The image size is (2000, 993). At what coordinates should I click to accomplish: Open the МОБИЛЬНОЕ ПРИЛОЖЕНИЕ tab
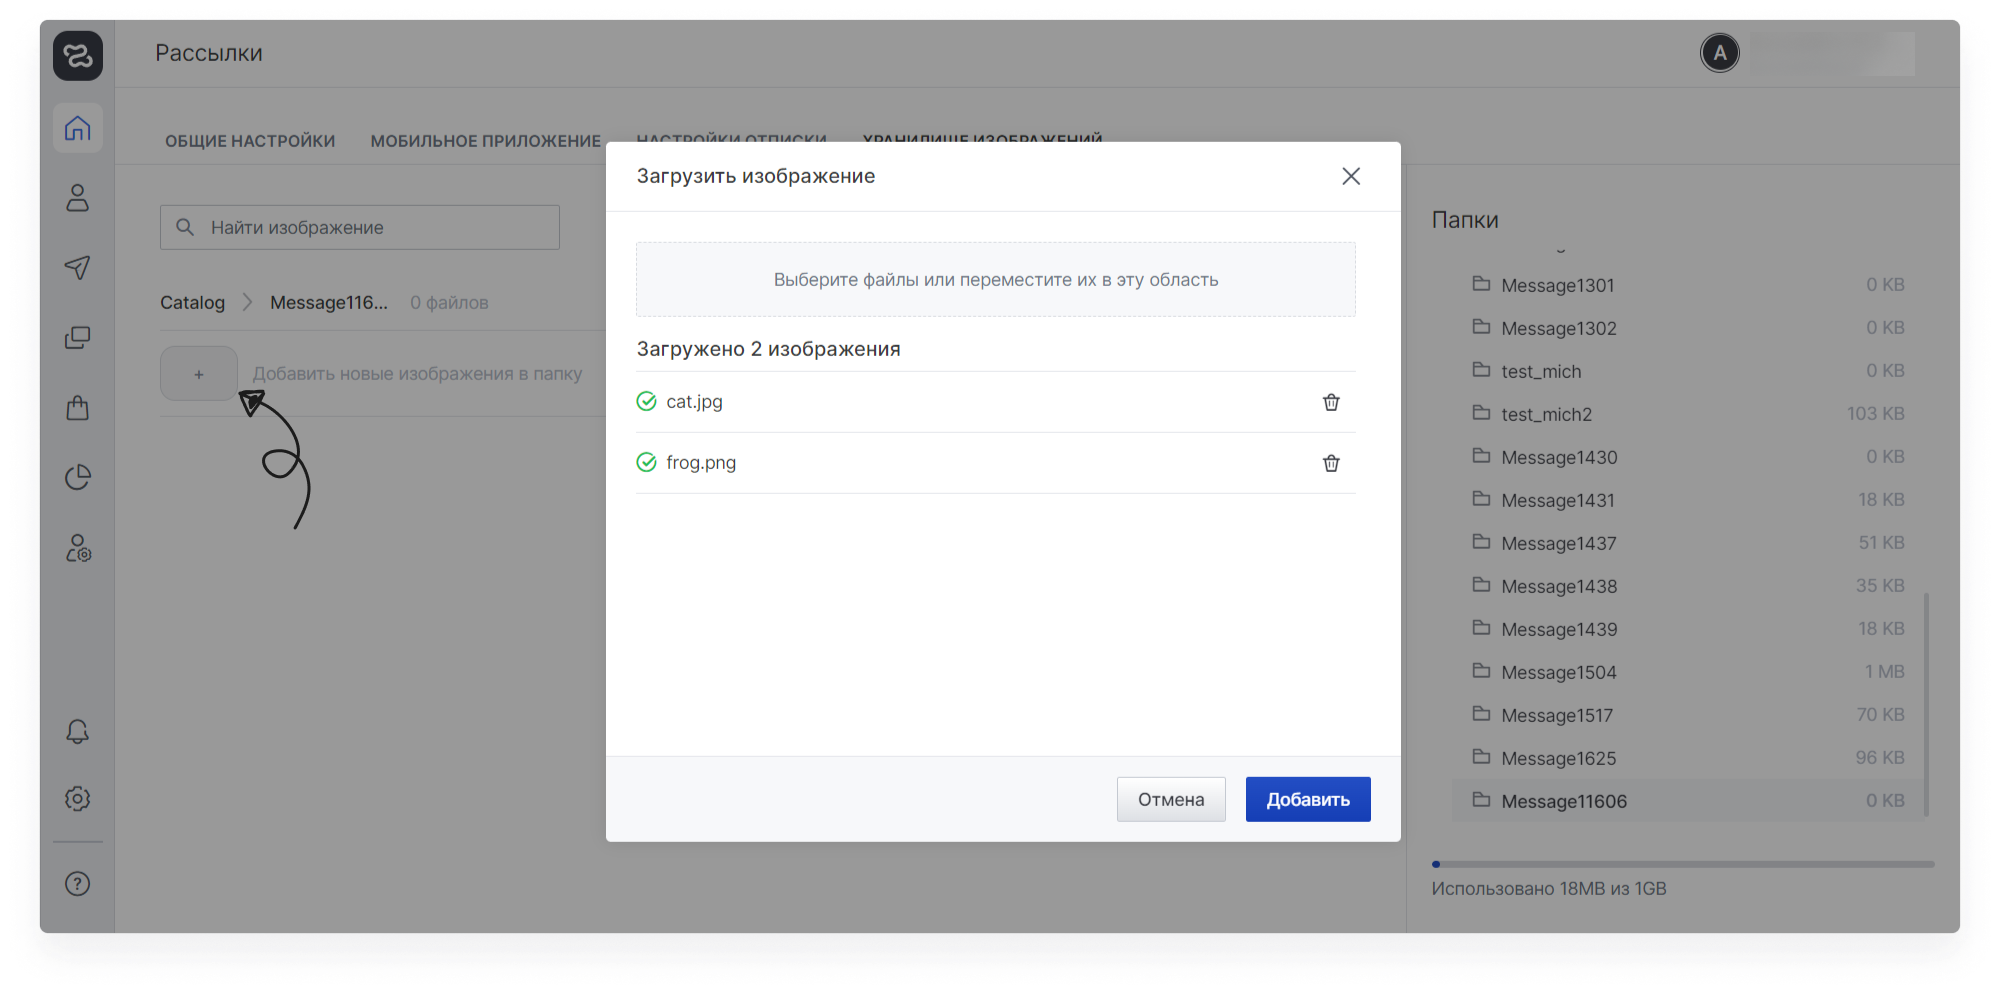point(486,141)
